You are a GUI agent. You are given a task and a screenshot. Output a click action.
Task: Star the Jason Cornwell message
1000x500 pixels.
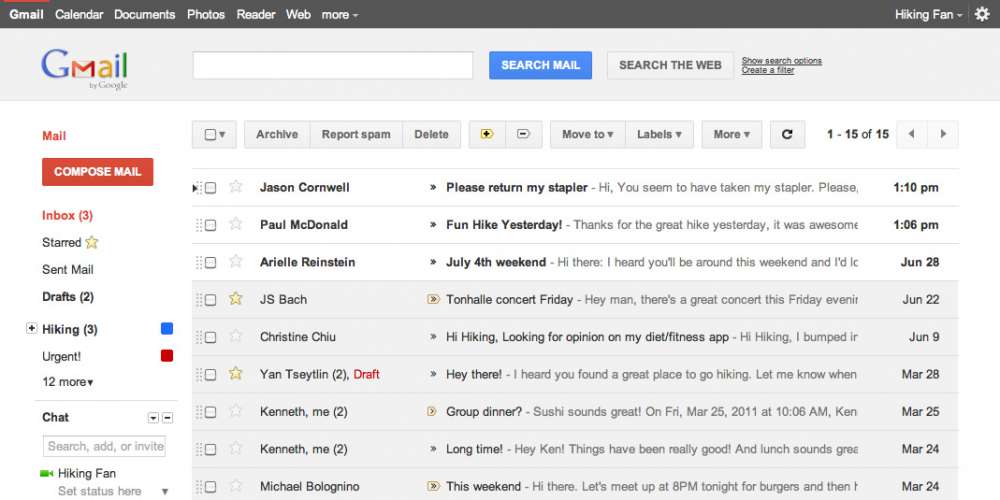[236, 187]
